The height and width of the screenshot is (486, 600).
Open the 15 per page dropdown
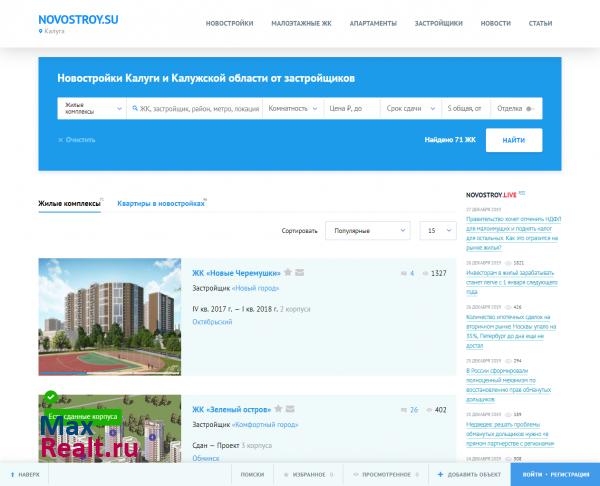(438, 230)
